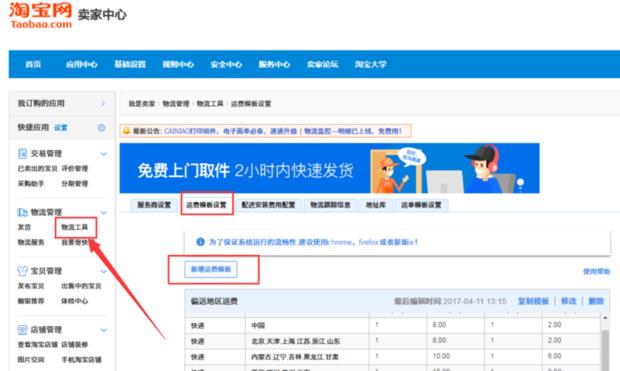The image size is (620, 371).
Task: Switch to the 物流跟踪信息 tab
Action: click(x=331, y=205)
